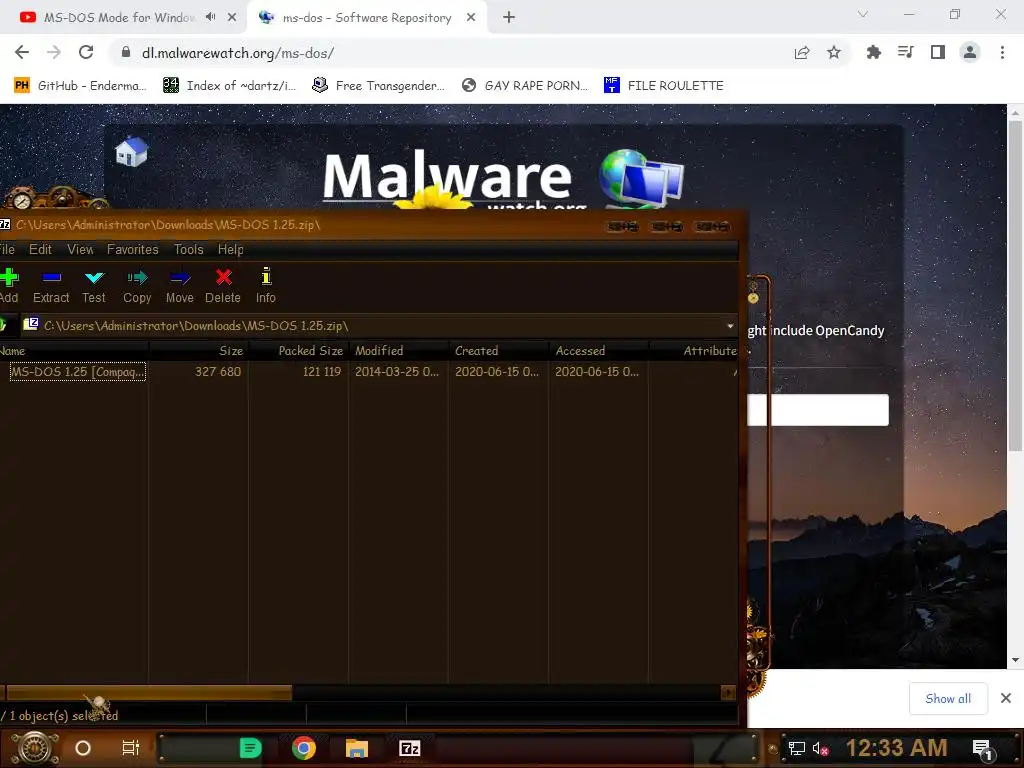
Task: Open the green chat app on taskbar
Action: click(250, 748)
